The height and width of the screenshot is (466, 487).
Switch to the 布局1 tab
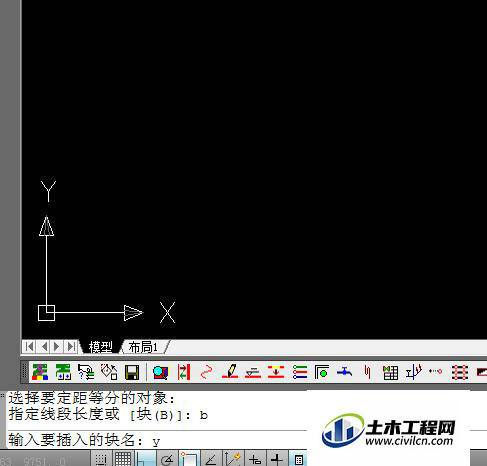143,347
